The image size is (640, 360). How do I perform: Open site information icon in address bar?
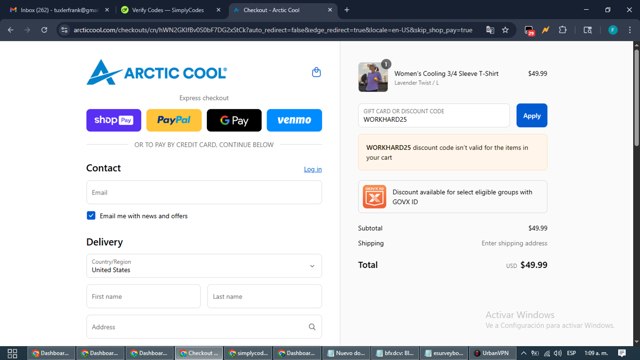tap(64, 30)
